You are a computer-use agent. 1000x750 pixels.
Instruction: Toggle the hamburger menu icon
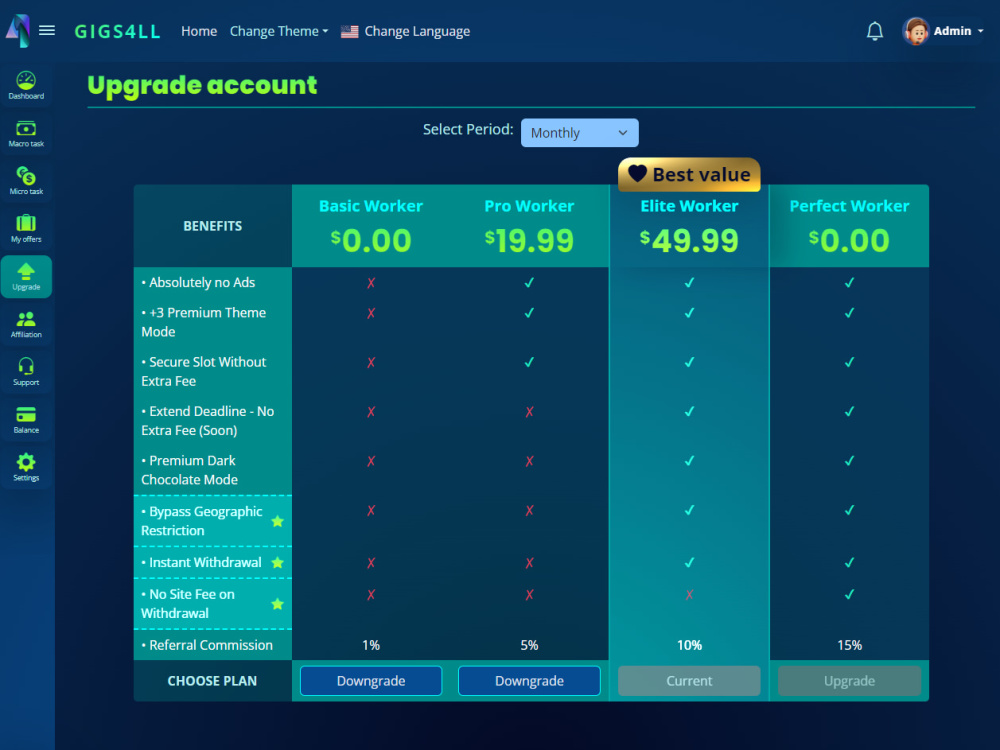[47, 31]
